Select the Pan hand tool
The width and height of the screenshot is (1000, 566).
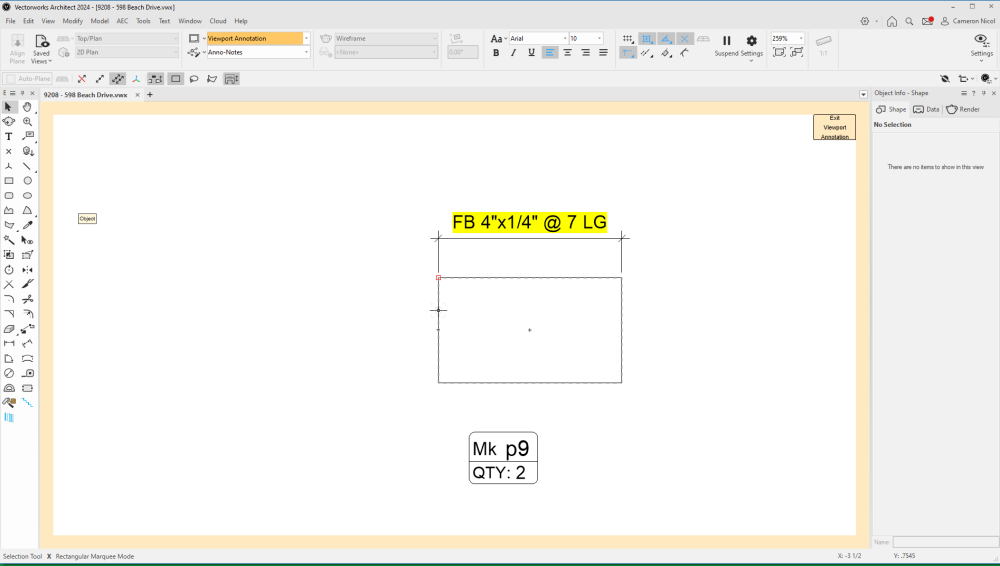[28, 107]
